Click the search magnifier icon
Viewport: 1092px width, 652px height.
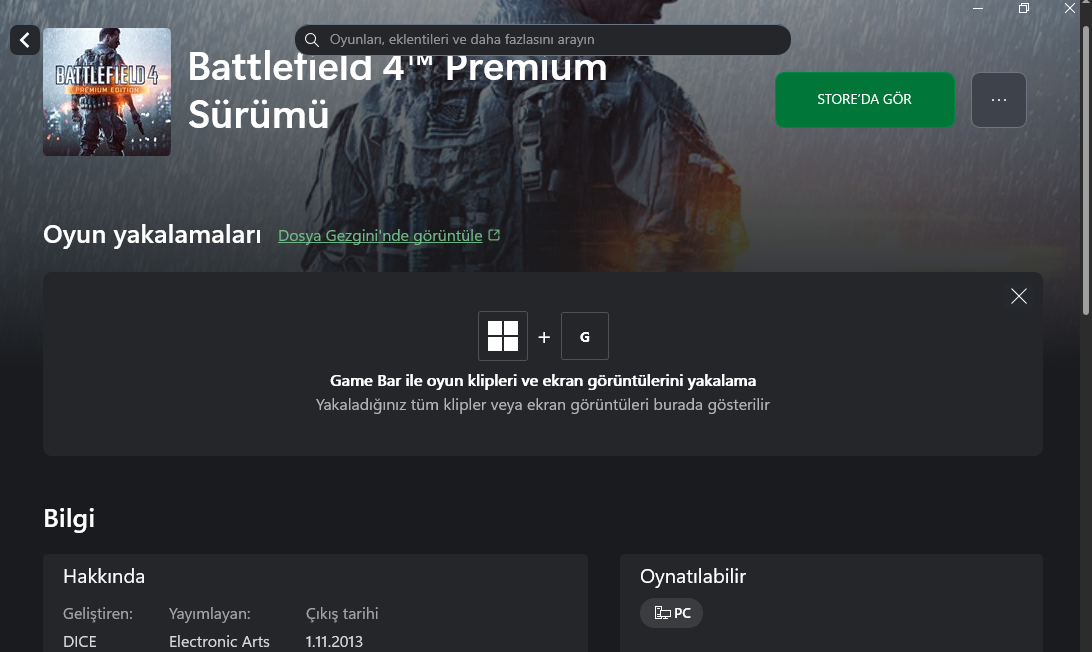click(312, 40)
